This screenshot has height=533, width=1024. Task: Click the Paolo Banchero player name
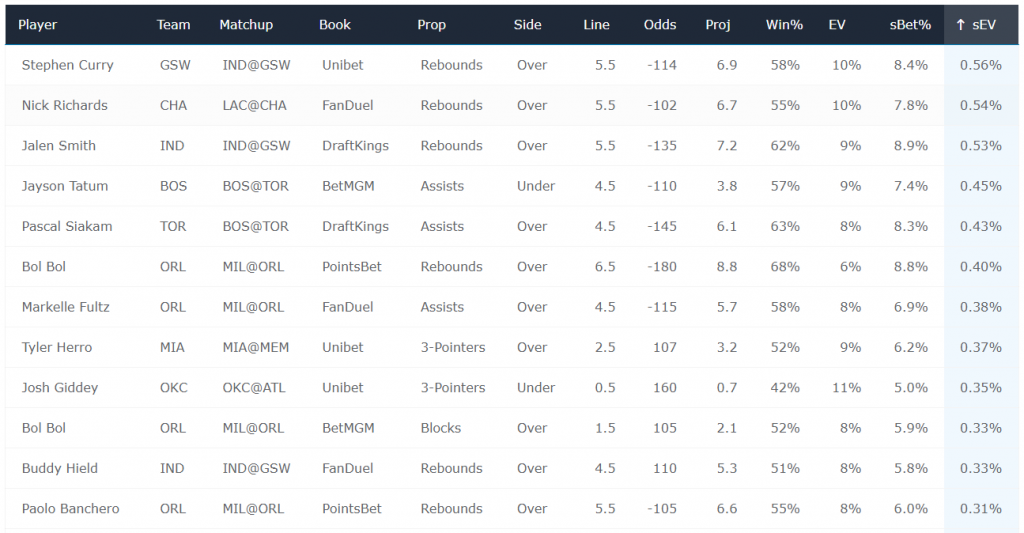click(x=70, y=509)
